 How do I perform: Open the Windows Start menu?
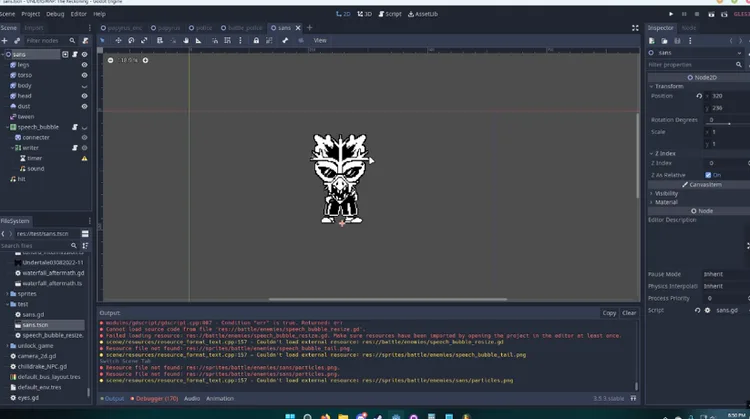[x=290, y=417]
